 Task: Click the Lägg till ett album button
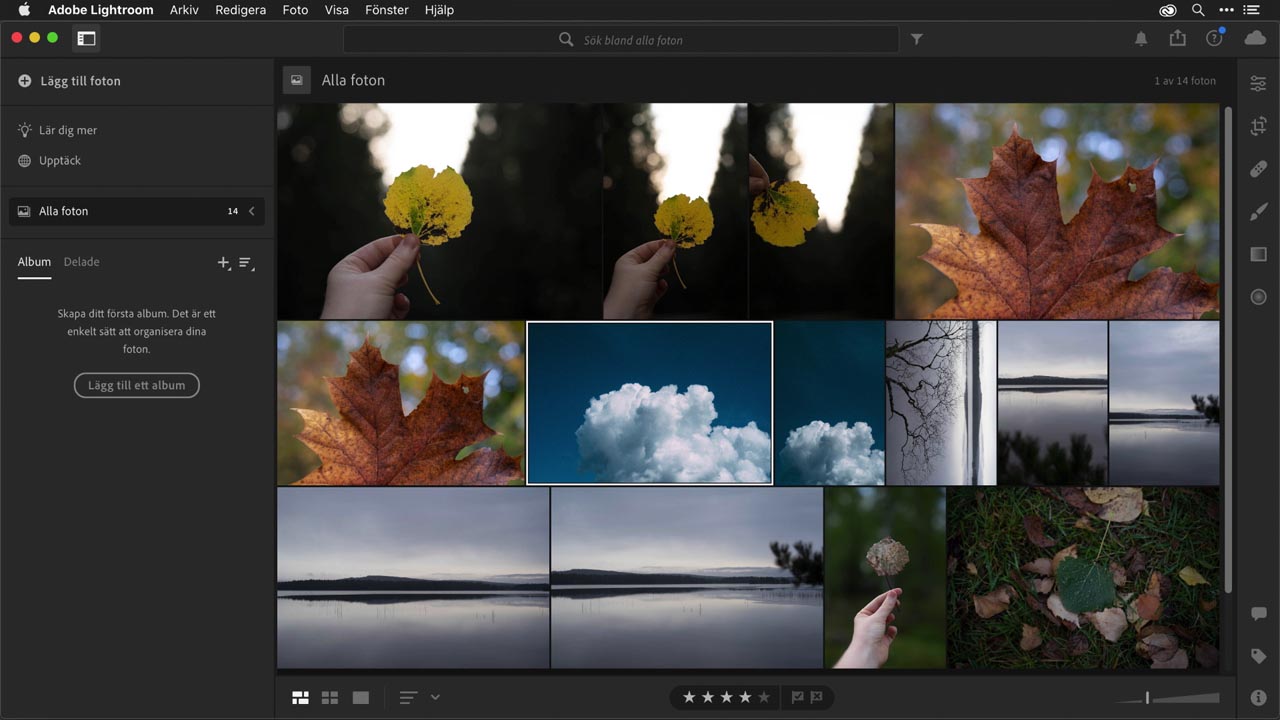(137, 385)
